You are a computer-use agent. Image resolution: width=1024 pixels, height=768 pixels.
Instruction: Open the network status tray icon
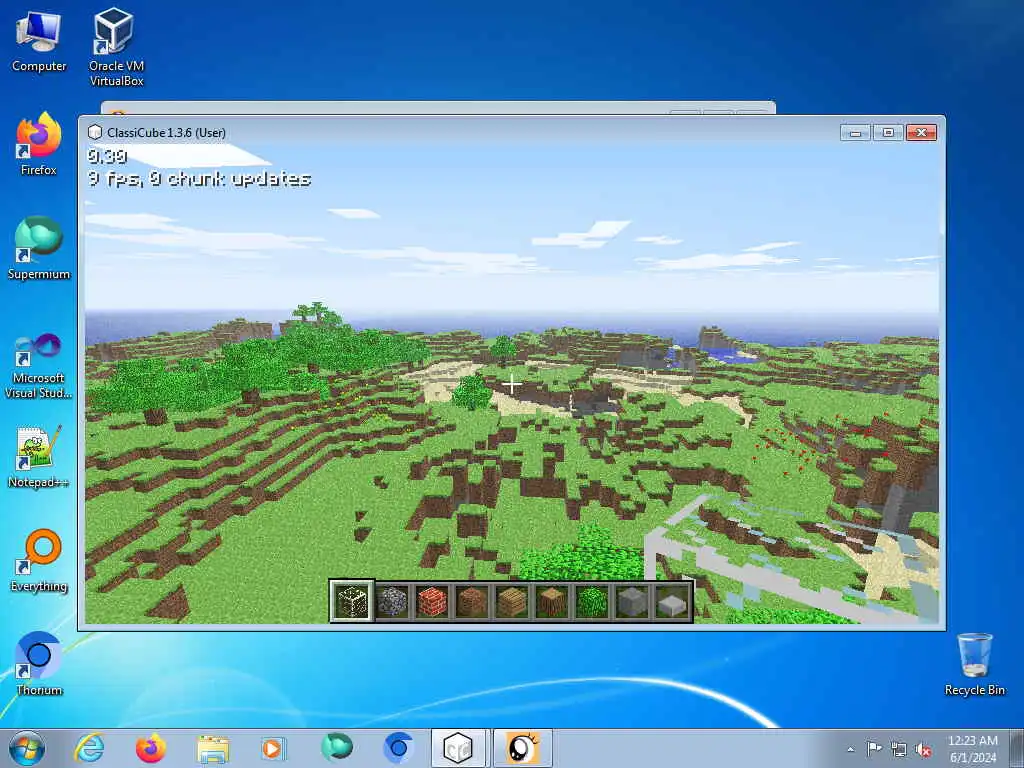point(899,750)
